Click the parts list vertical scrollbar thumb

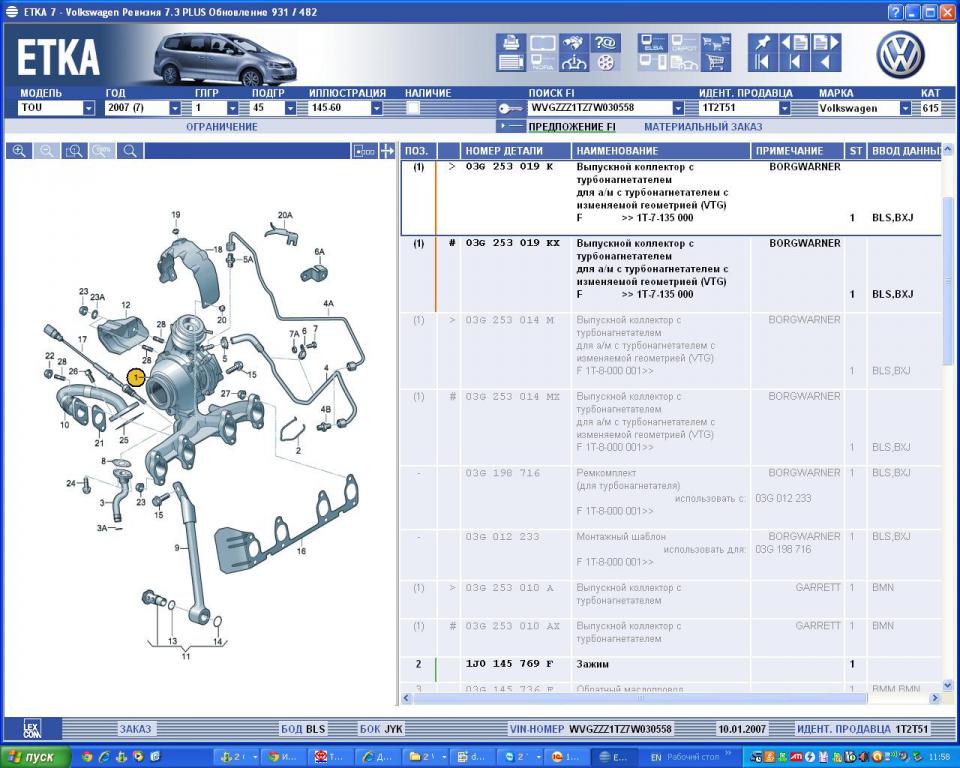[947, 281]
